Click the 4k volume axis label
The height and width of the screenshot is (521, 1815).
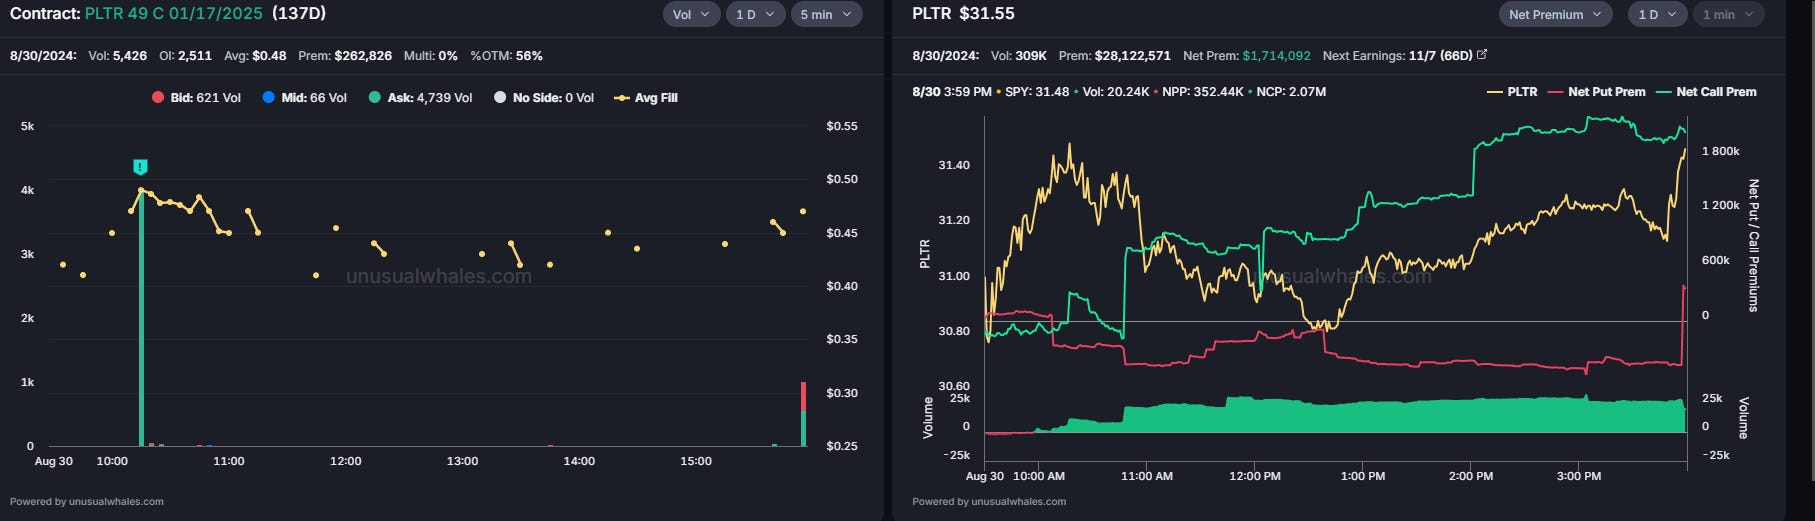point(27,190)
